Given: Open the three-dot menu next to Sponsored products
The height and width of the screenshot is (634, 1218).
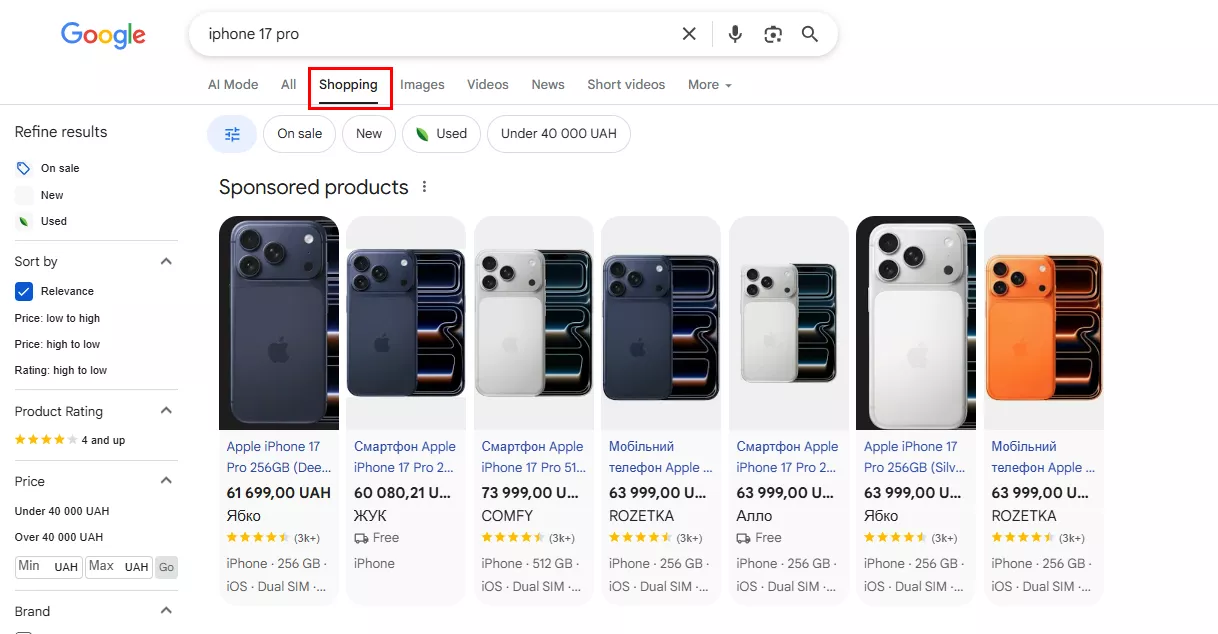Looking at the screenshot, I should (424, 186).
